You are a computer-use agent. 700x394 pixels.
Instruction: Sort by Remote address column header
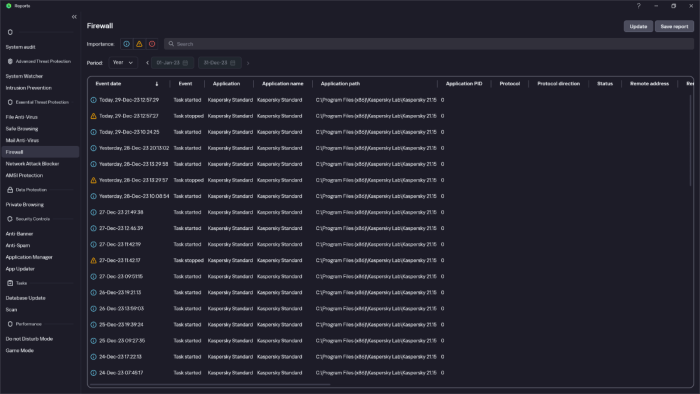(x=649, y=84)
